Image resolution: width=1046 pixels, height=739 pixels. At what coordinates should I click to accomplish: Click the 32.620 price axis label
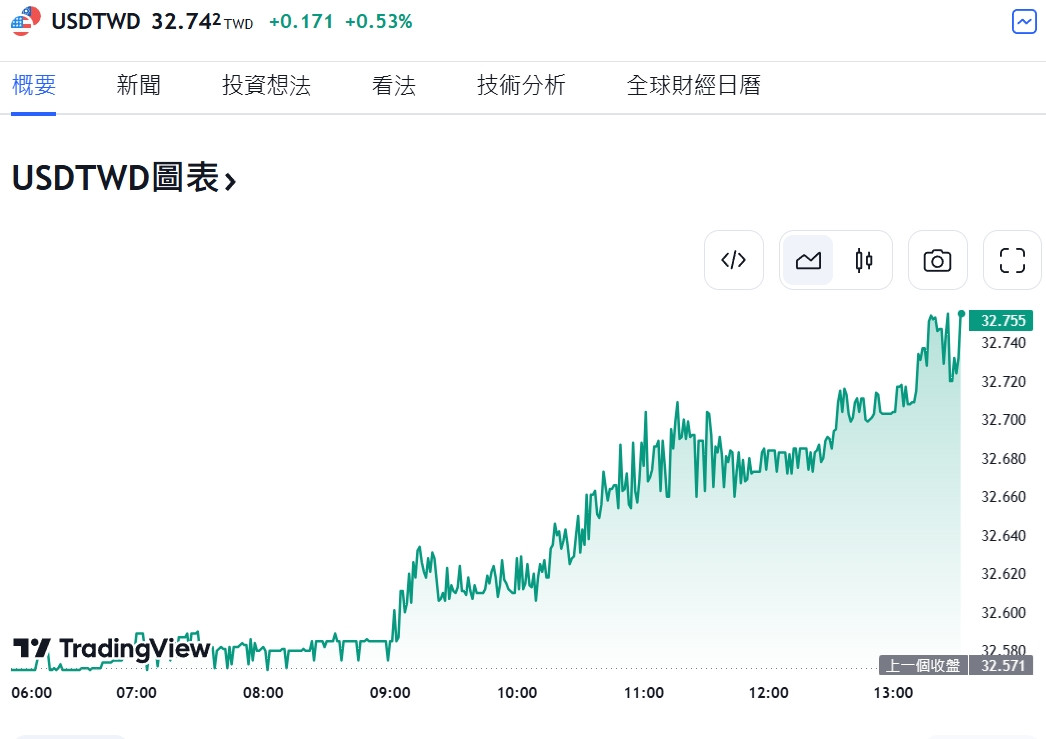1003,574
